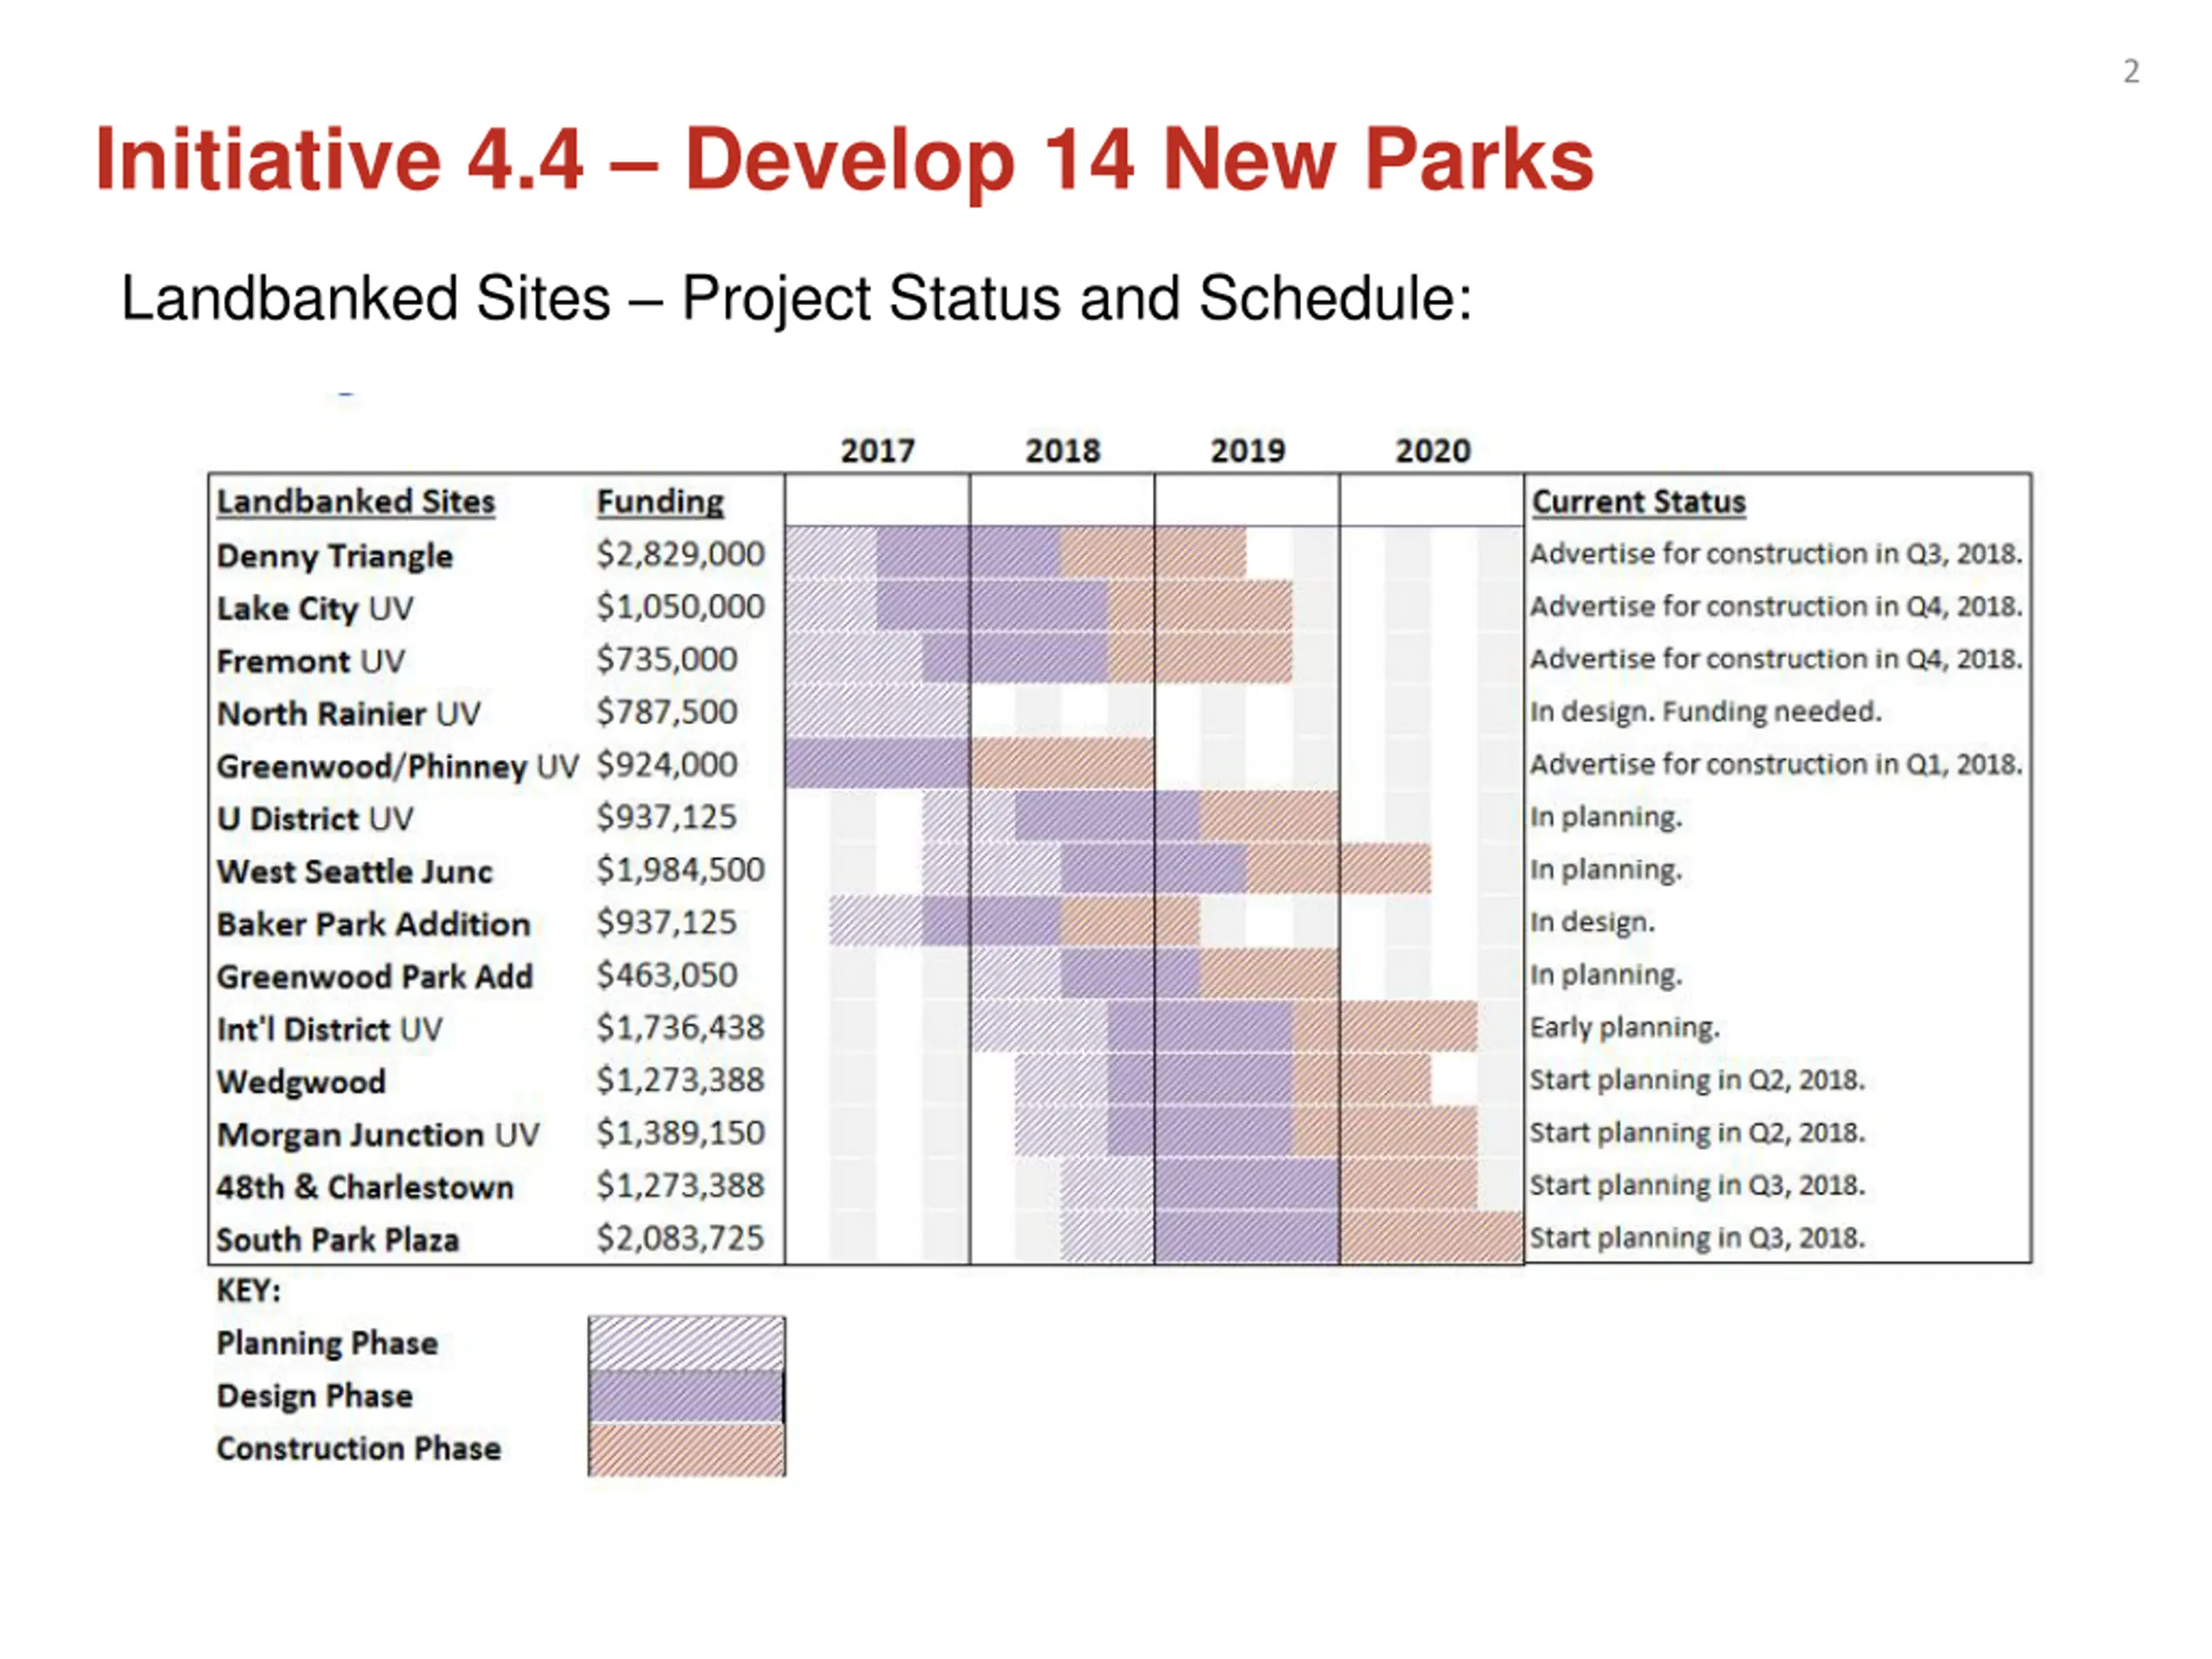Click Lake City 'Advertise for construction in Q4, 2018.' status

pos(1777,607)
